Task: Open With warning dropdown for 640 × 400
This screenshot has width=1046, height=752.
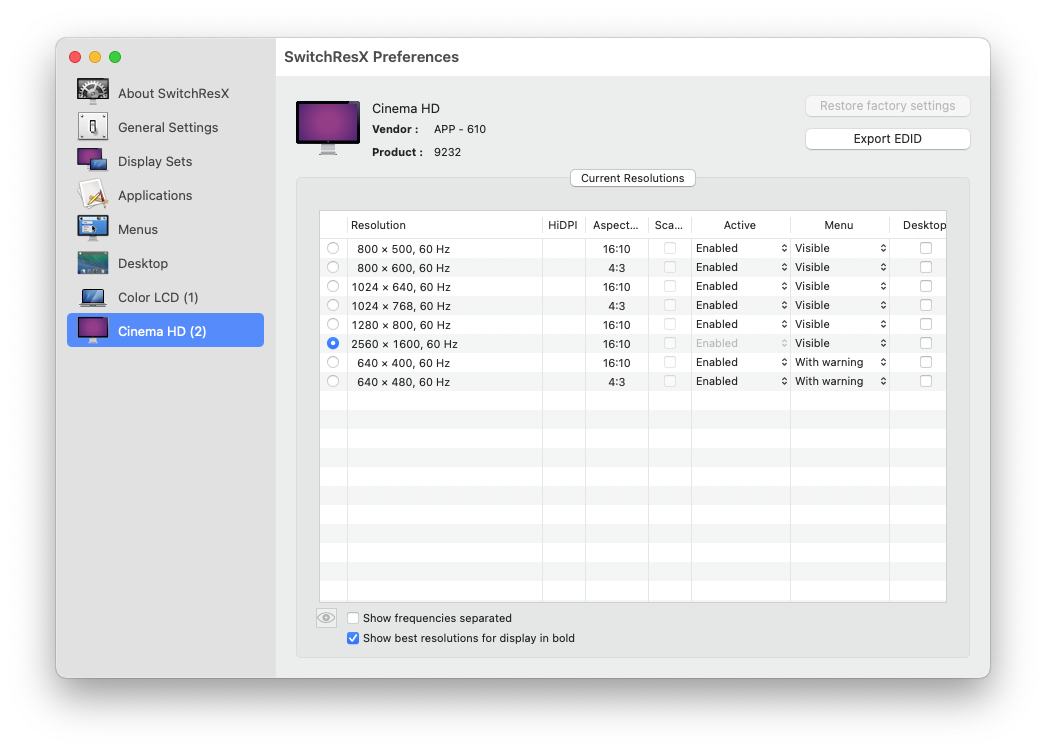Action: 840,362
